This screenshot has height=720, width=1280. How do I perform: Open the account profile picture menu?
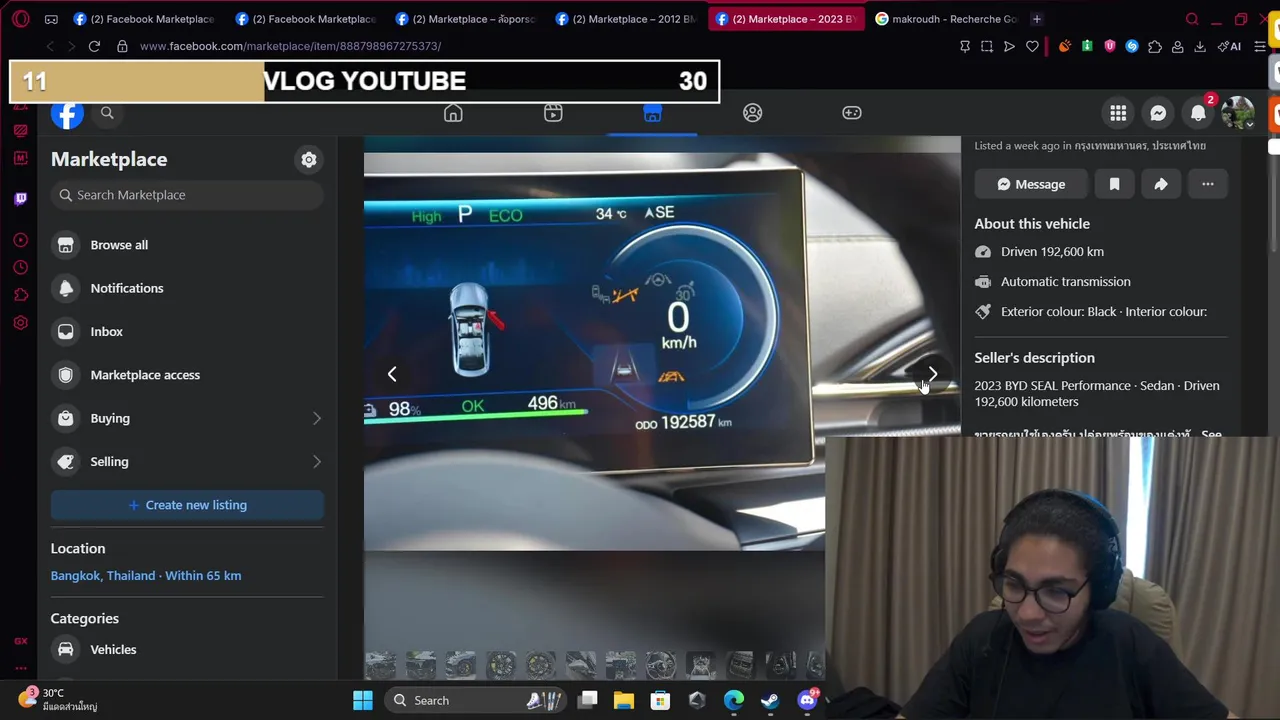1238,113
